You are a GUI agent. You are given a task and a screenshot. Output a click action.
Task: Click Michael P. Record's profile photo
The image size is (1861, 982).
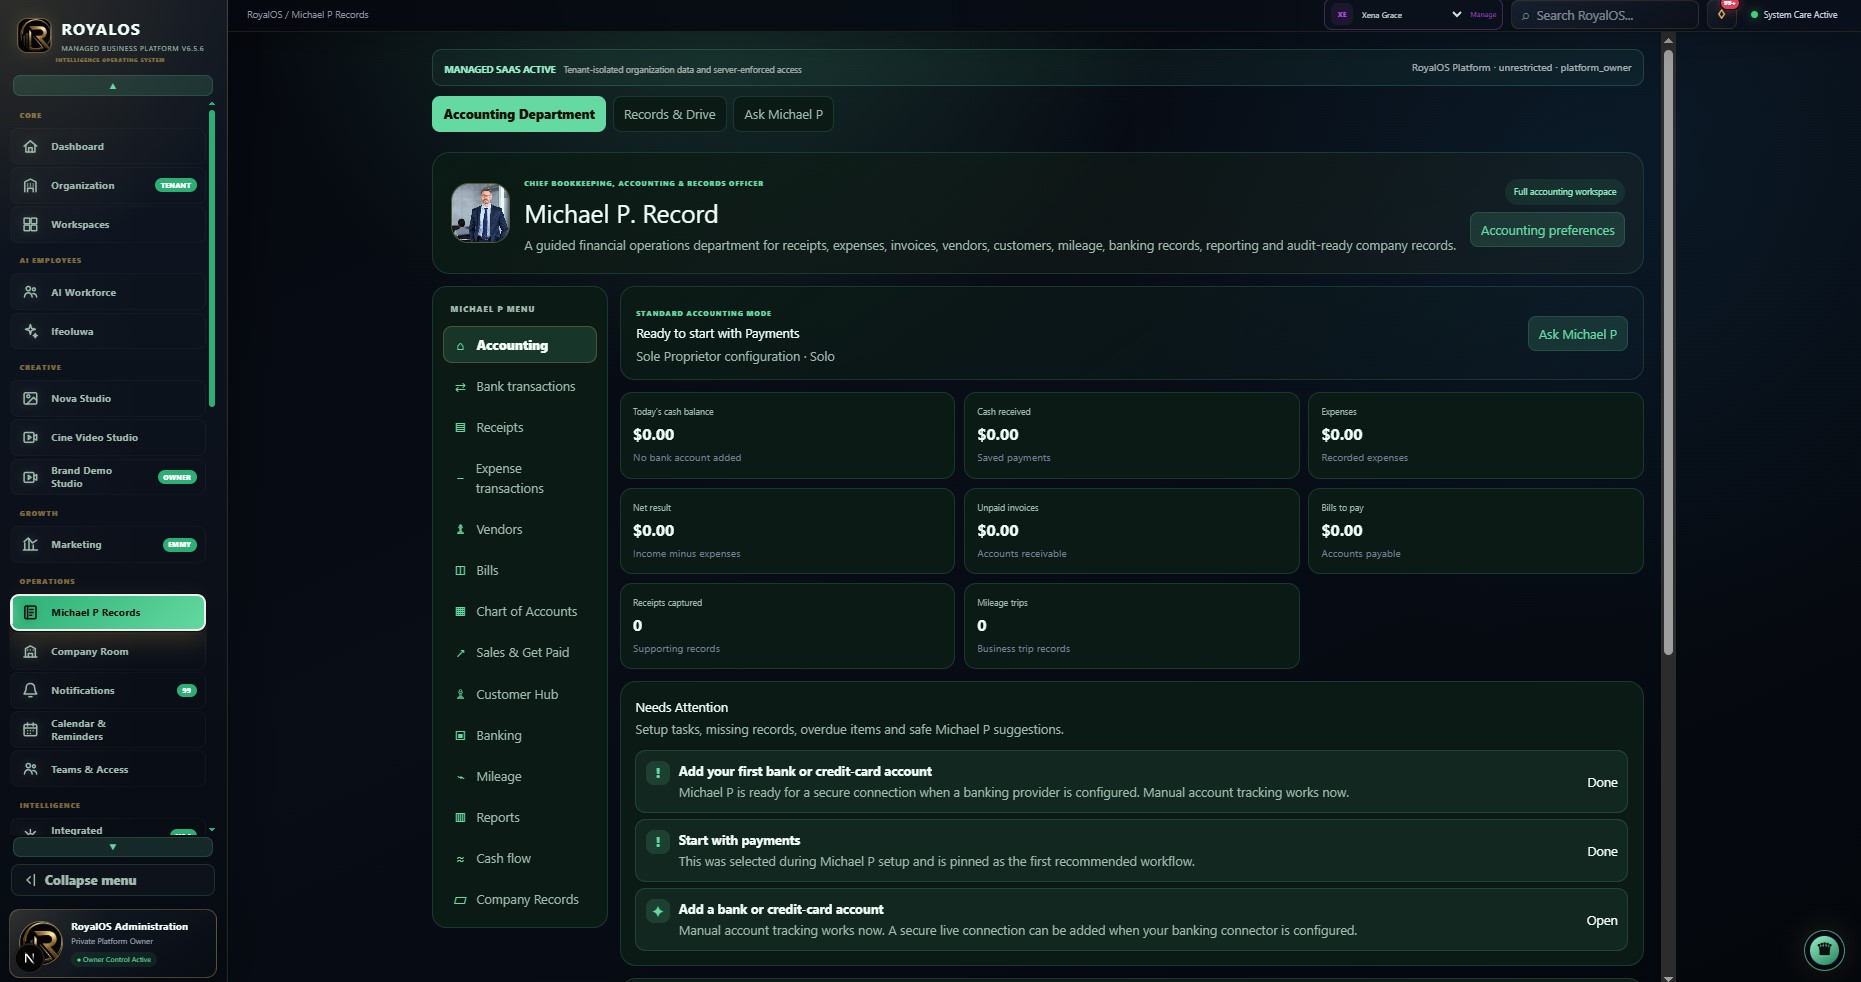click(x=480, y=212)
